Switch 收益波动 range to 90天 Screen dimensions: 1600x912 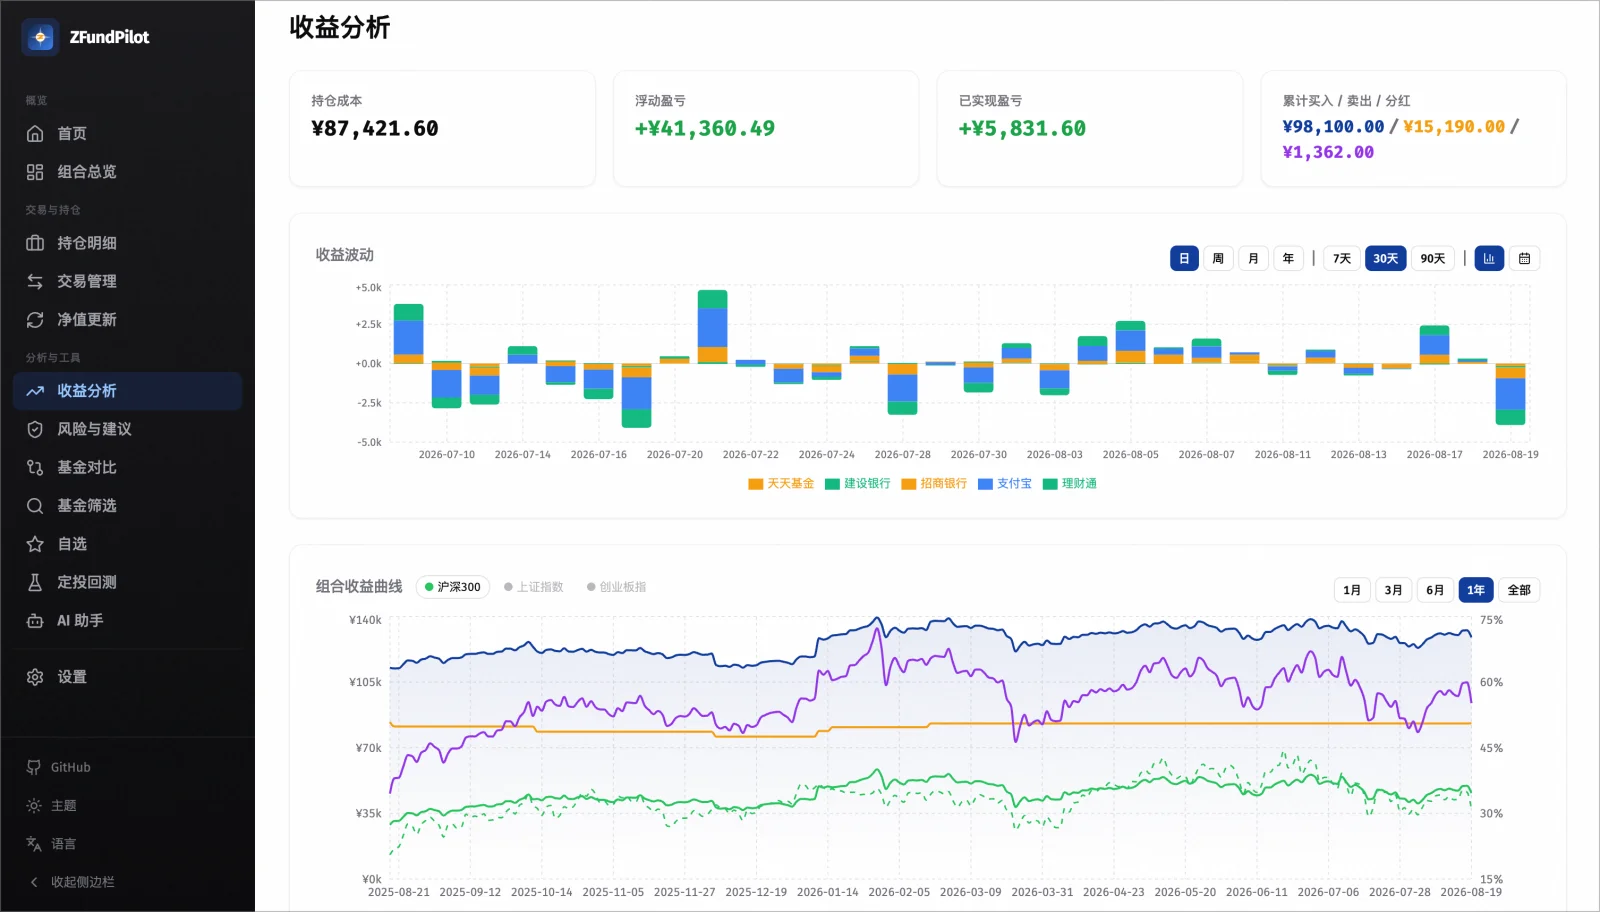[1433, 259]
